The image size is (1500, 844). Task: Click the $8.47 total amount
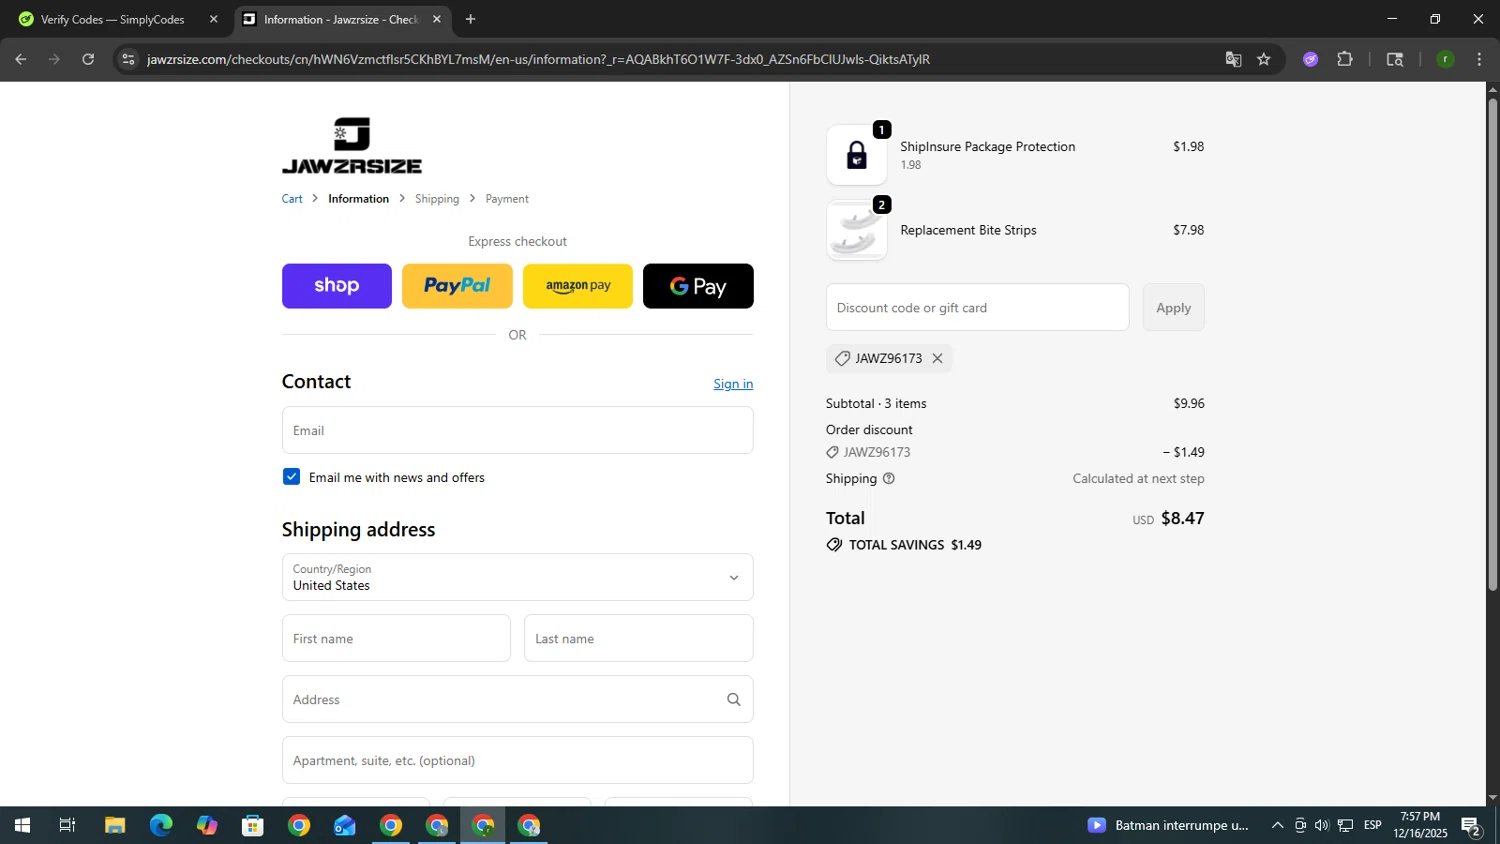[1182, 518]
